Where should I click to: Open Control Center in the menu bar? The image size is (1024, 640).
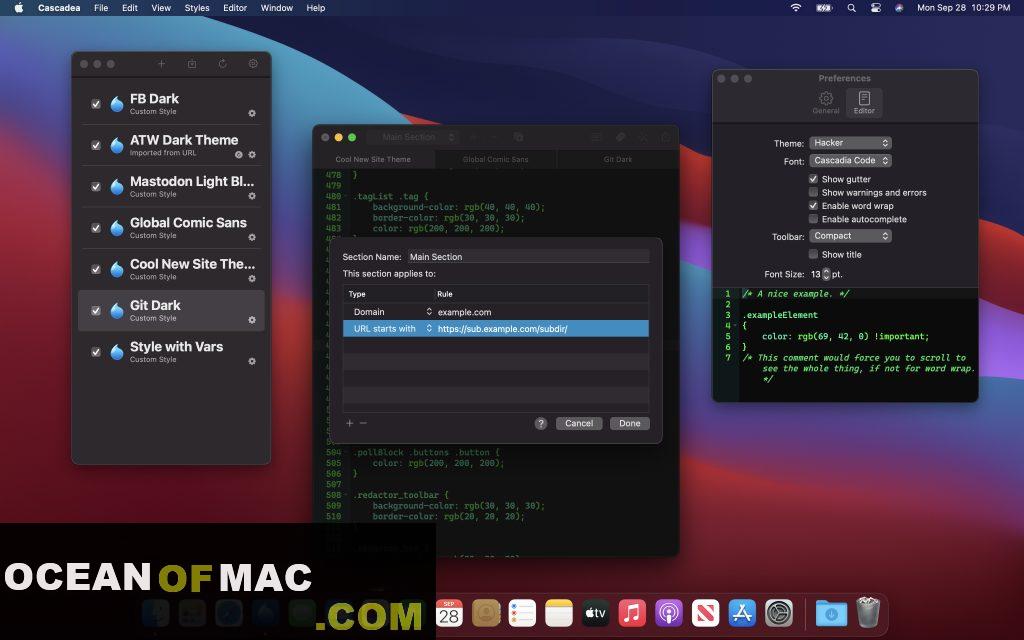coord(876,8)
